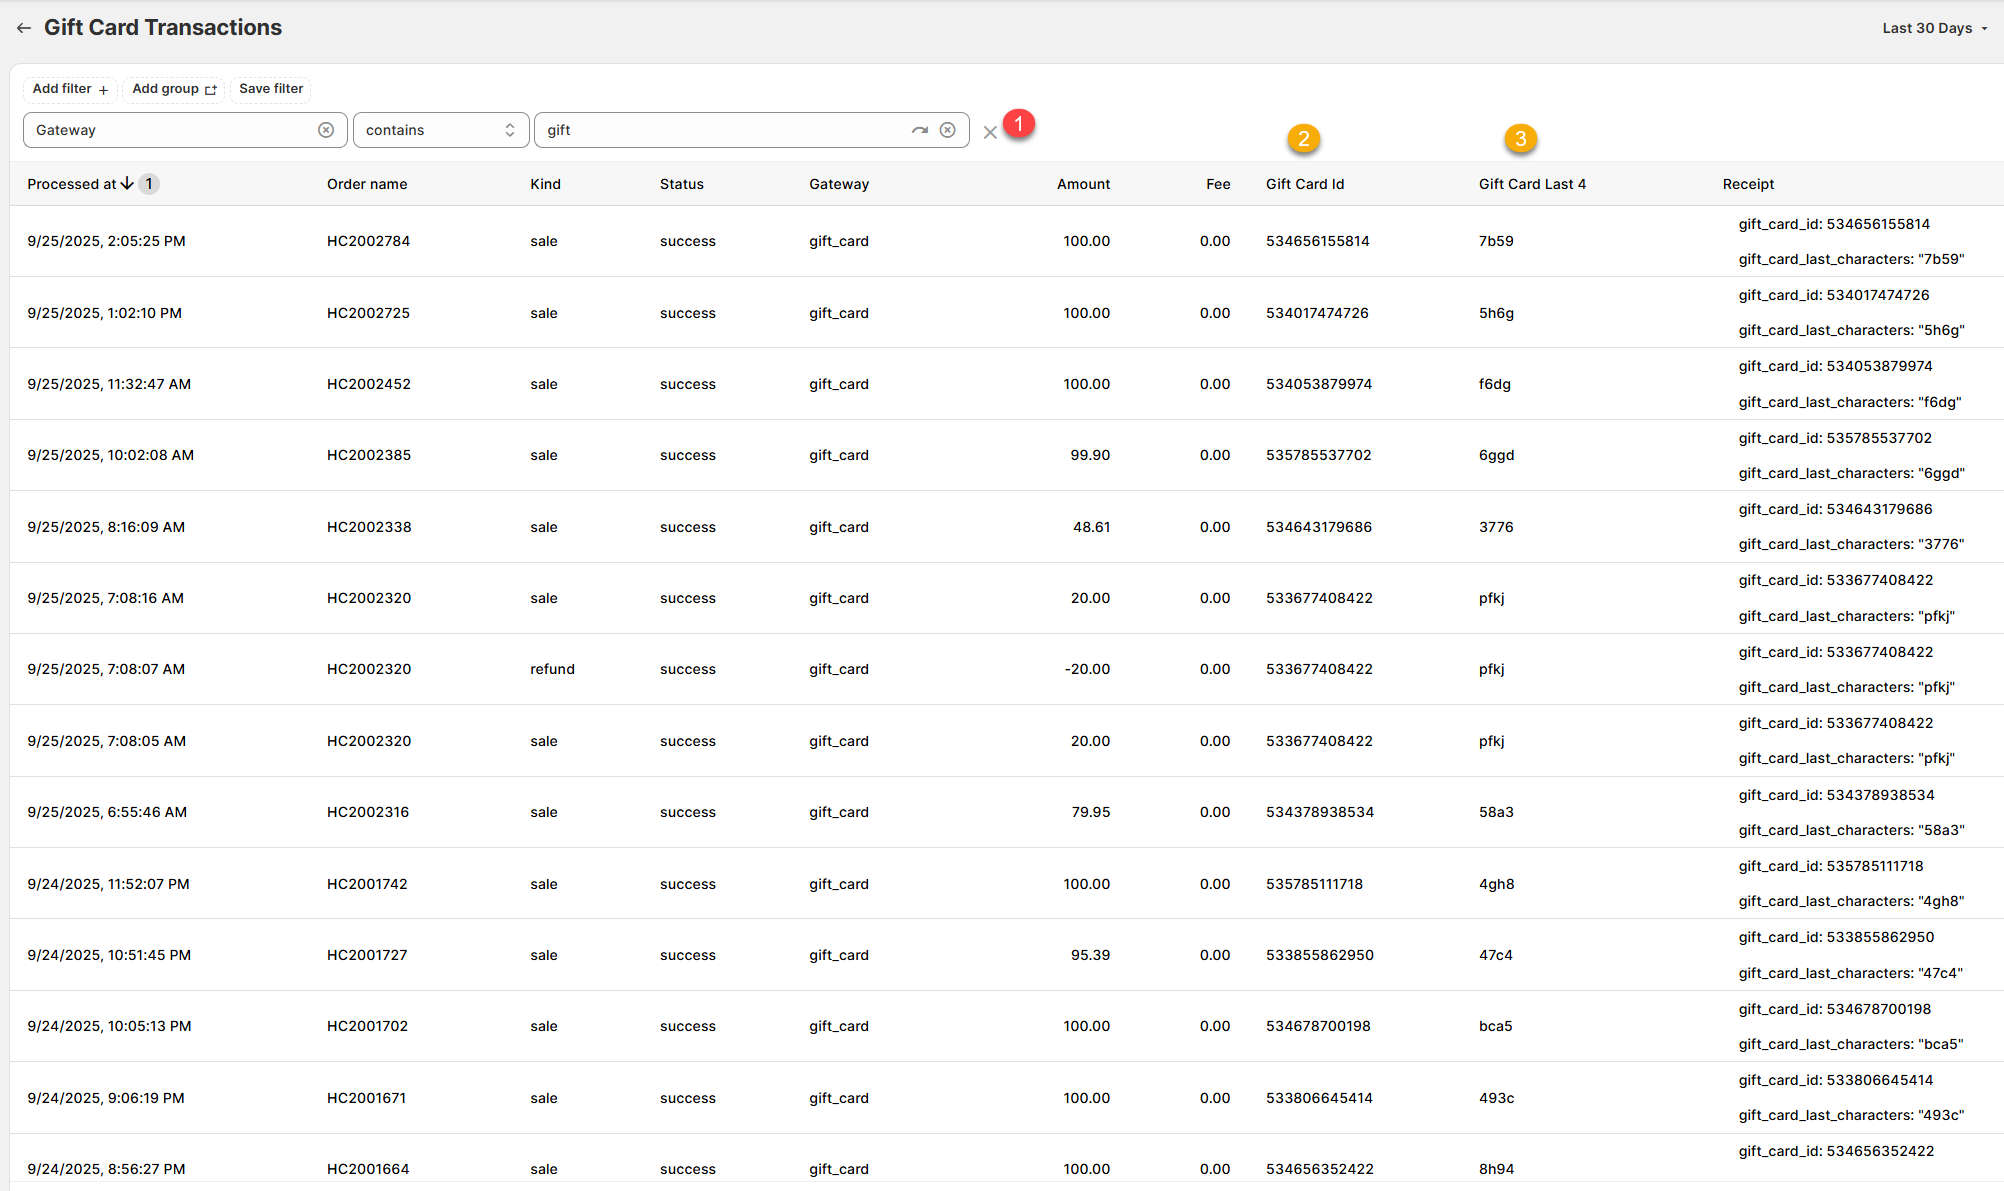This screenshot has height=1191, width=2004.
Task: Click inside the 'gift' filter text input
Action: tap(720, 130)
